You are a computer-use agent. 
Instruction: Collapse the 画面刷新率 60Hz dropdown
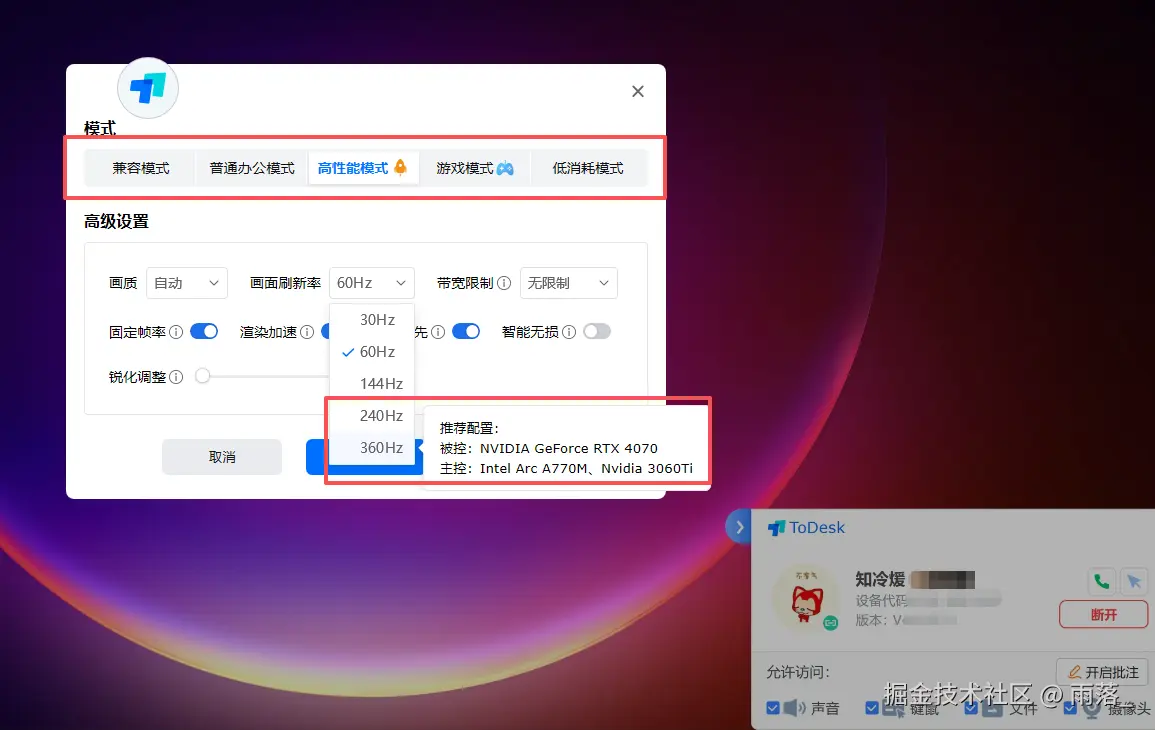click(x=372, y=283)
